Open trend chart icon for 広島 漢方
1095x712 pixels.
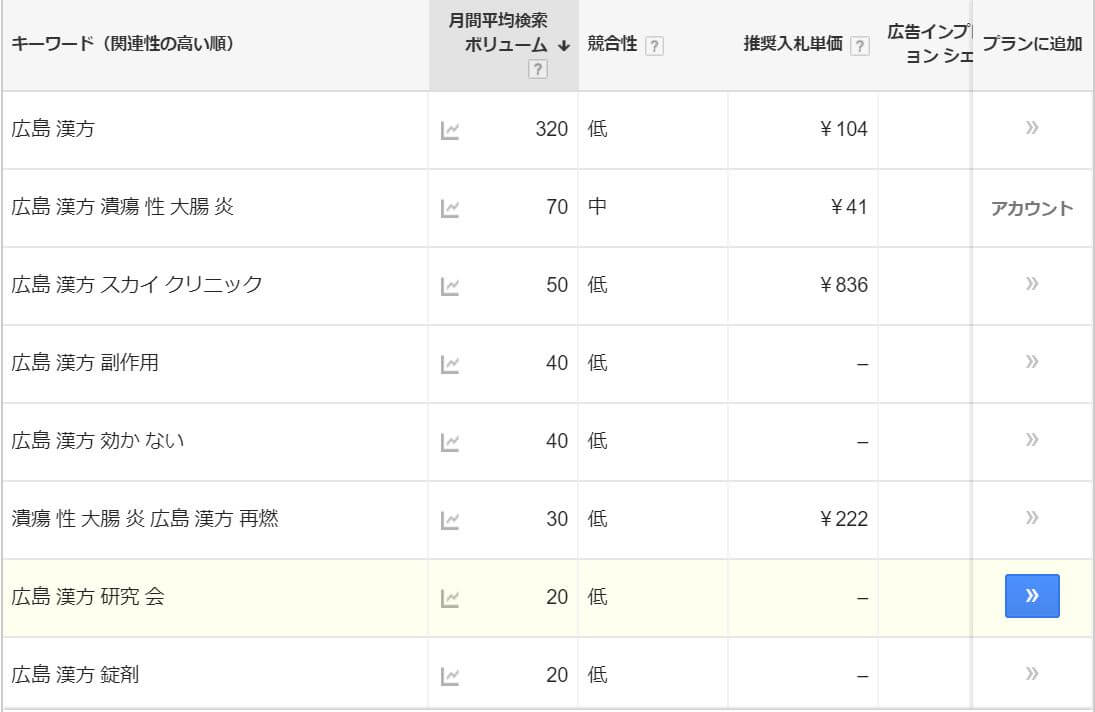pyautogui.click(x=450, y=131)
